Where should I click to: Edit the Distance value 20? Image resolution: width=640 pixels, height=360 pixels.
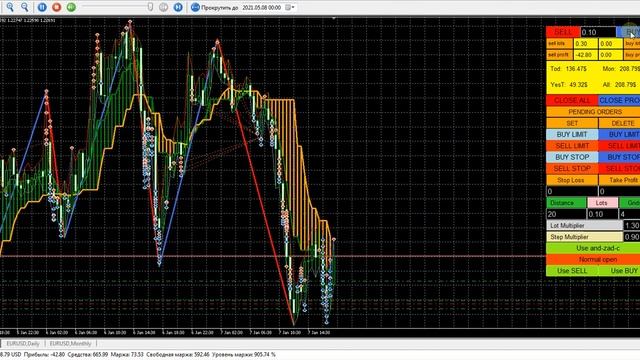point(566,214)
